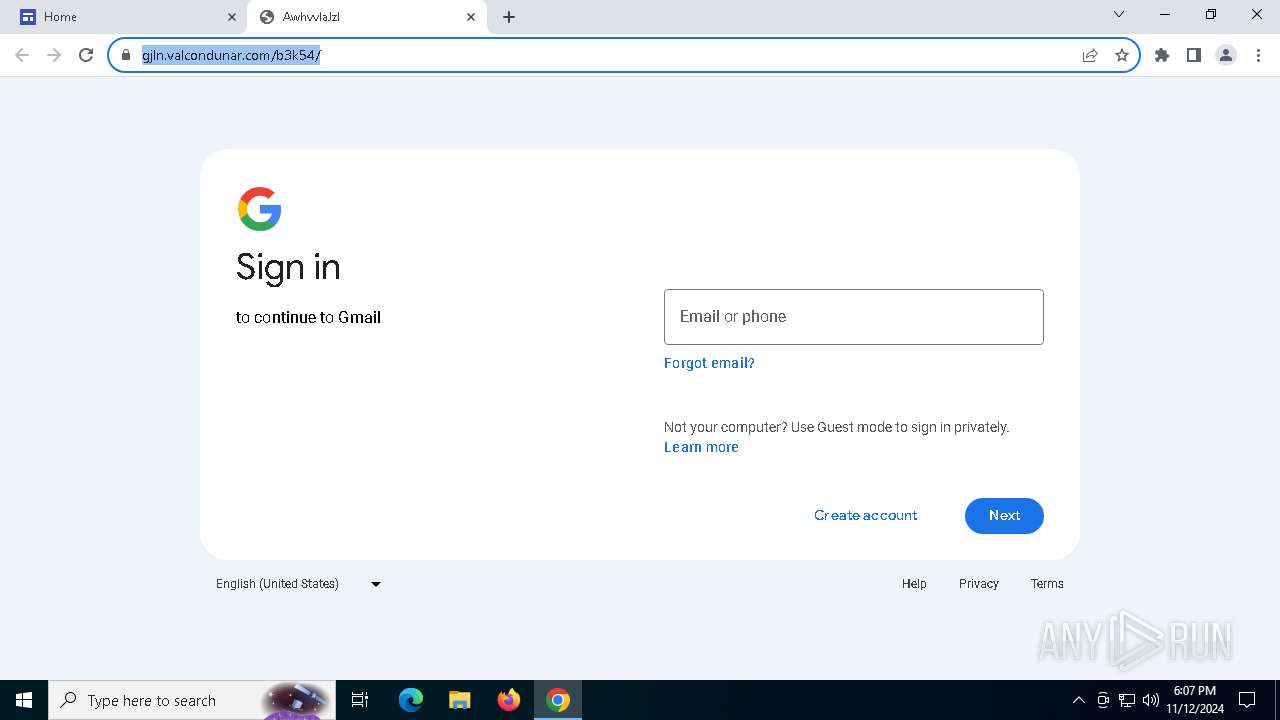Click the Create account button
This screenshot has height=720, width=1280.
coord(865,515)
